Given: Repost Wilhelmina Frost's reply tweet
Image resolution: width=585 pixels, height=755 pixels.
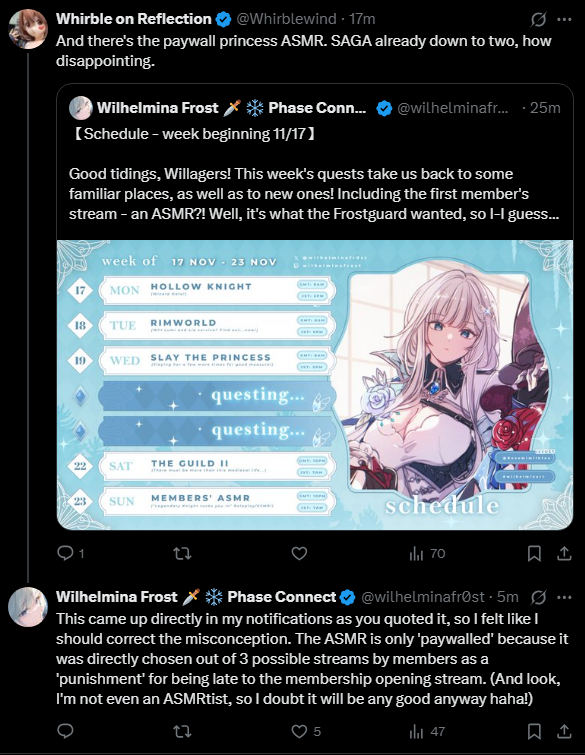Looking at the screenshot, I should coord(182,732).
